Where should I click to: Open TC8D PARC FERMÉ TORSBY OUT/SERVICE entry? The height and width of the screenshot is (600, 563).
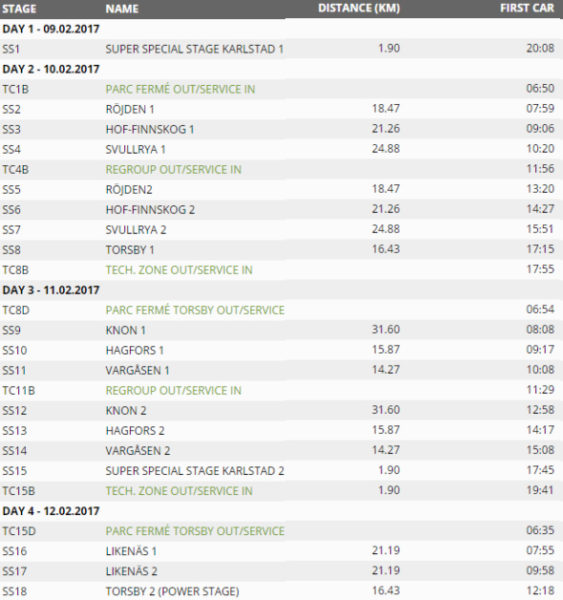point(195,310)
